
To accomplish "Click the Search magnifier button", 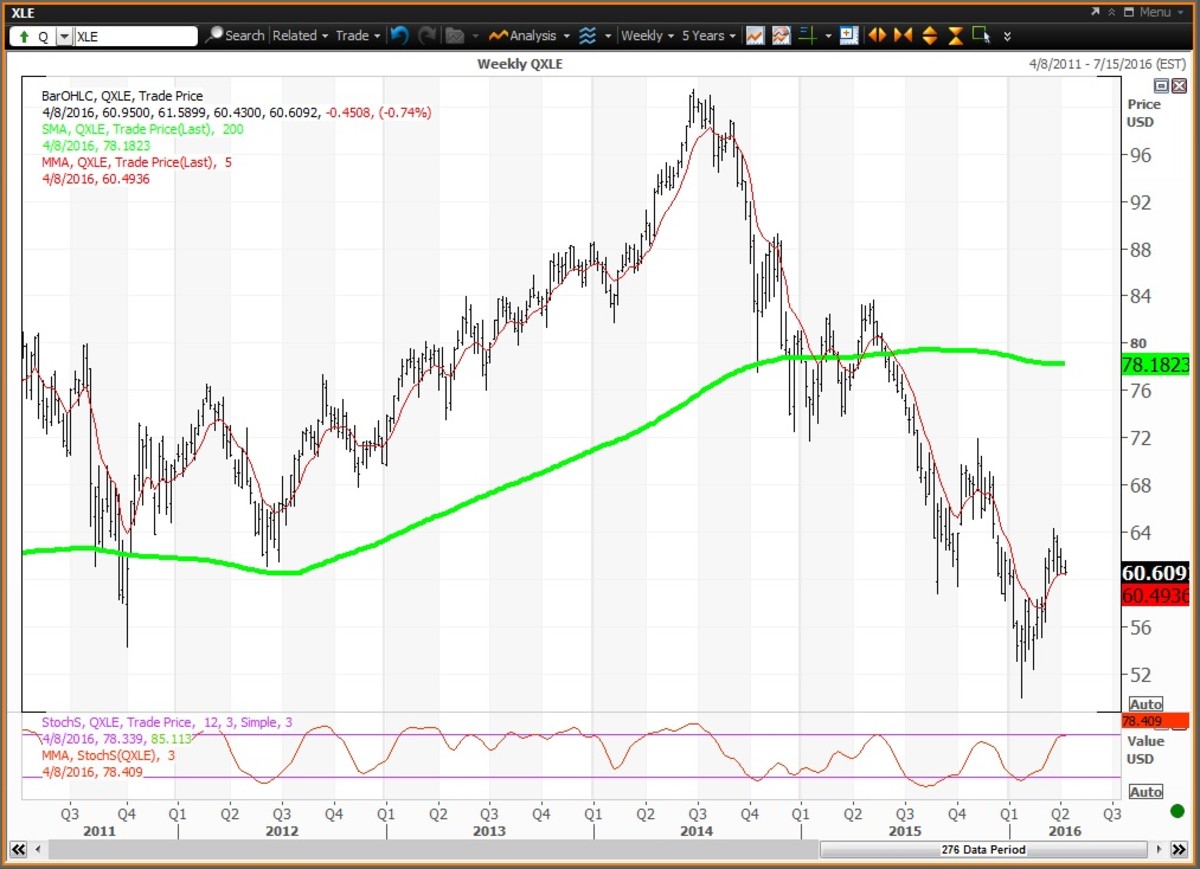I will tap(236, 35).
